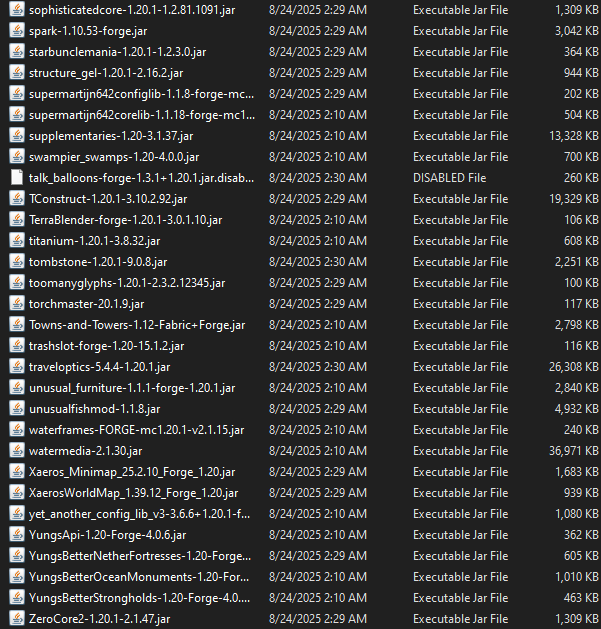Click file name supplementaries-1.20-3.1.37.jar

point(111,136)
